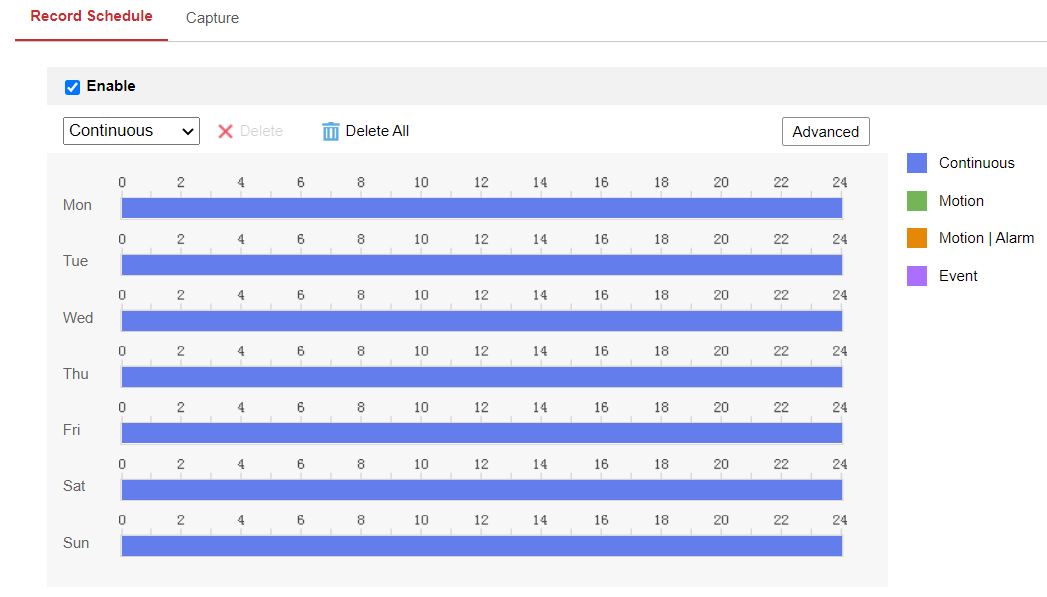Select Sunday's recording schedule bar
Viewport: 1047px width, 597px height.
481,545
